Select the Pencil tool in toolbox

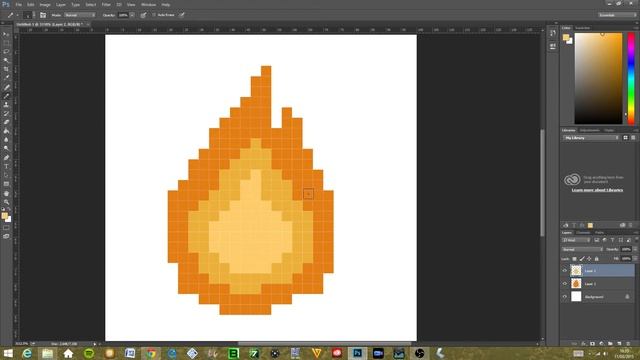[x=6, y=96]
